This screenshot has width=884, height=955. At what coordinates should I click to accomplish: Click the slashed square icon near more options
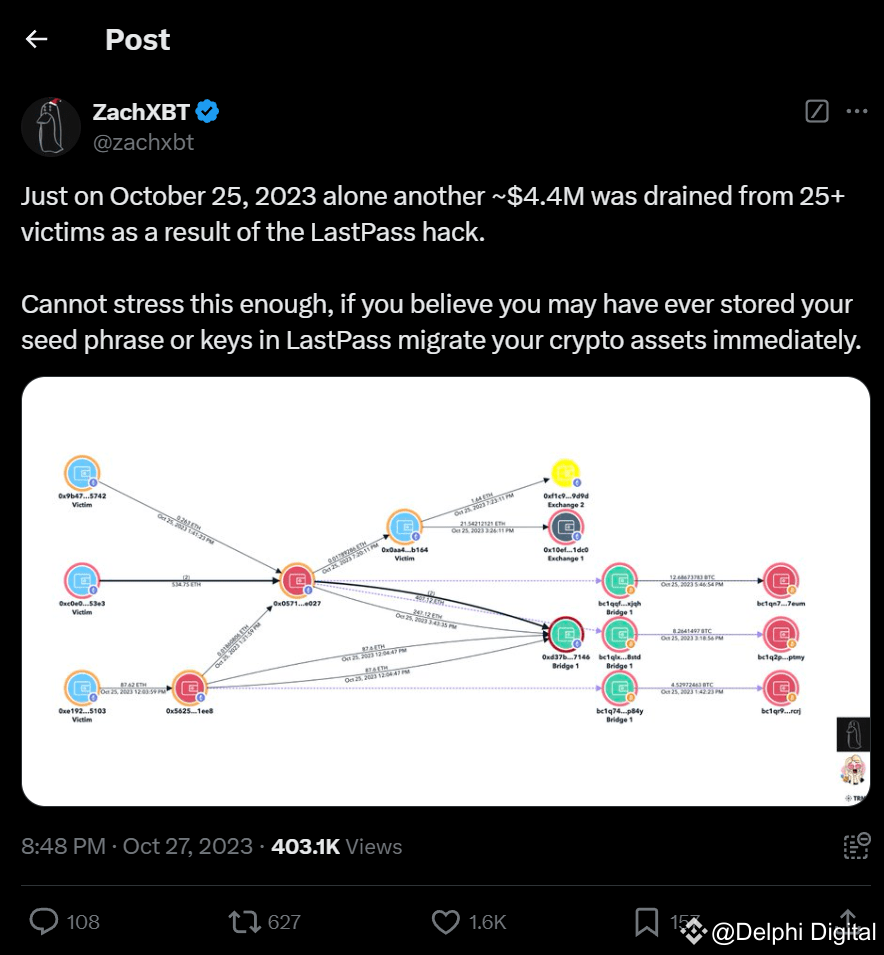(817, 112)
